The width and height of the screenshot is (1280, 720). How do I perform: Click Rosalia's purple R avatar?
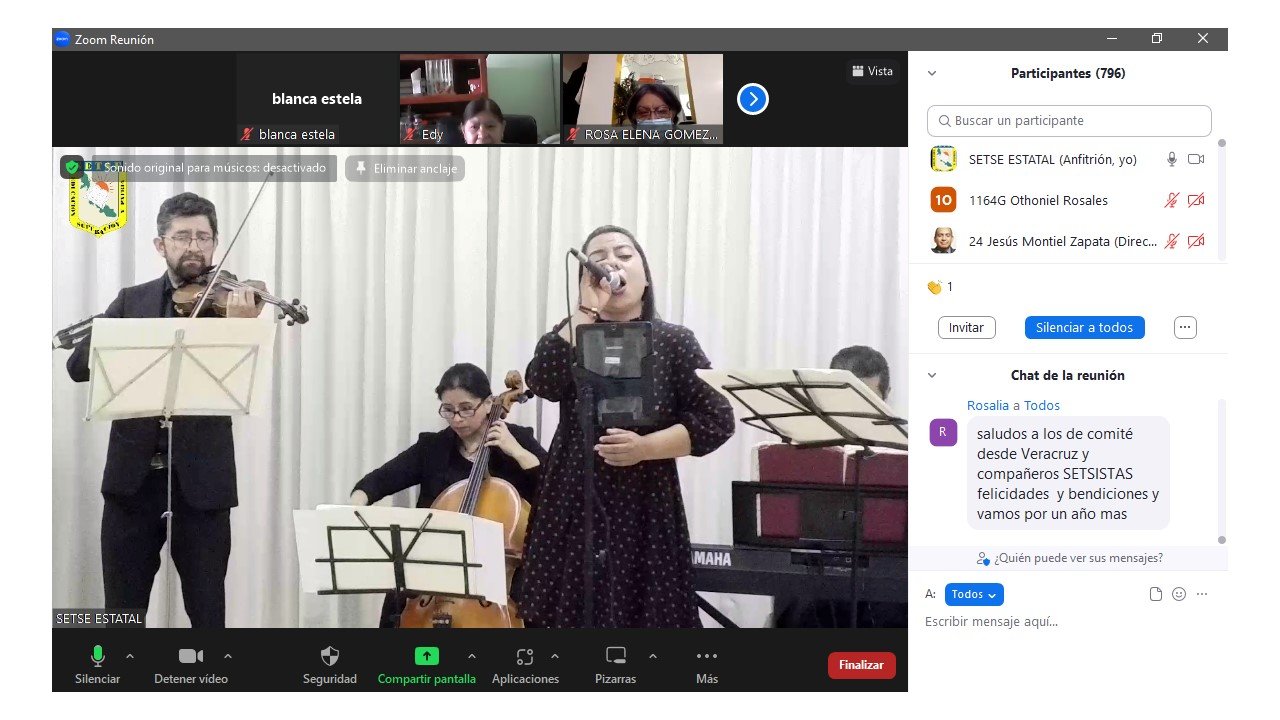click(943, 433)
